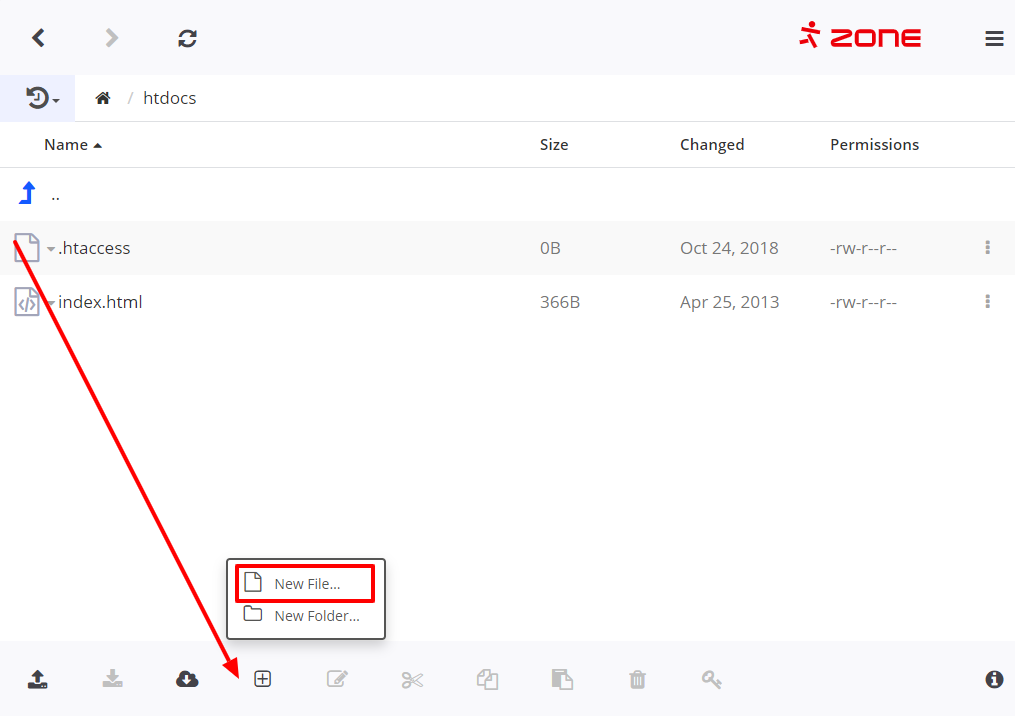Image resolution: width=1015 pixels, height=716 pixels.
Task: Select New File... from the popup menu
Action: [x=306, y=584]
